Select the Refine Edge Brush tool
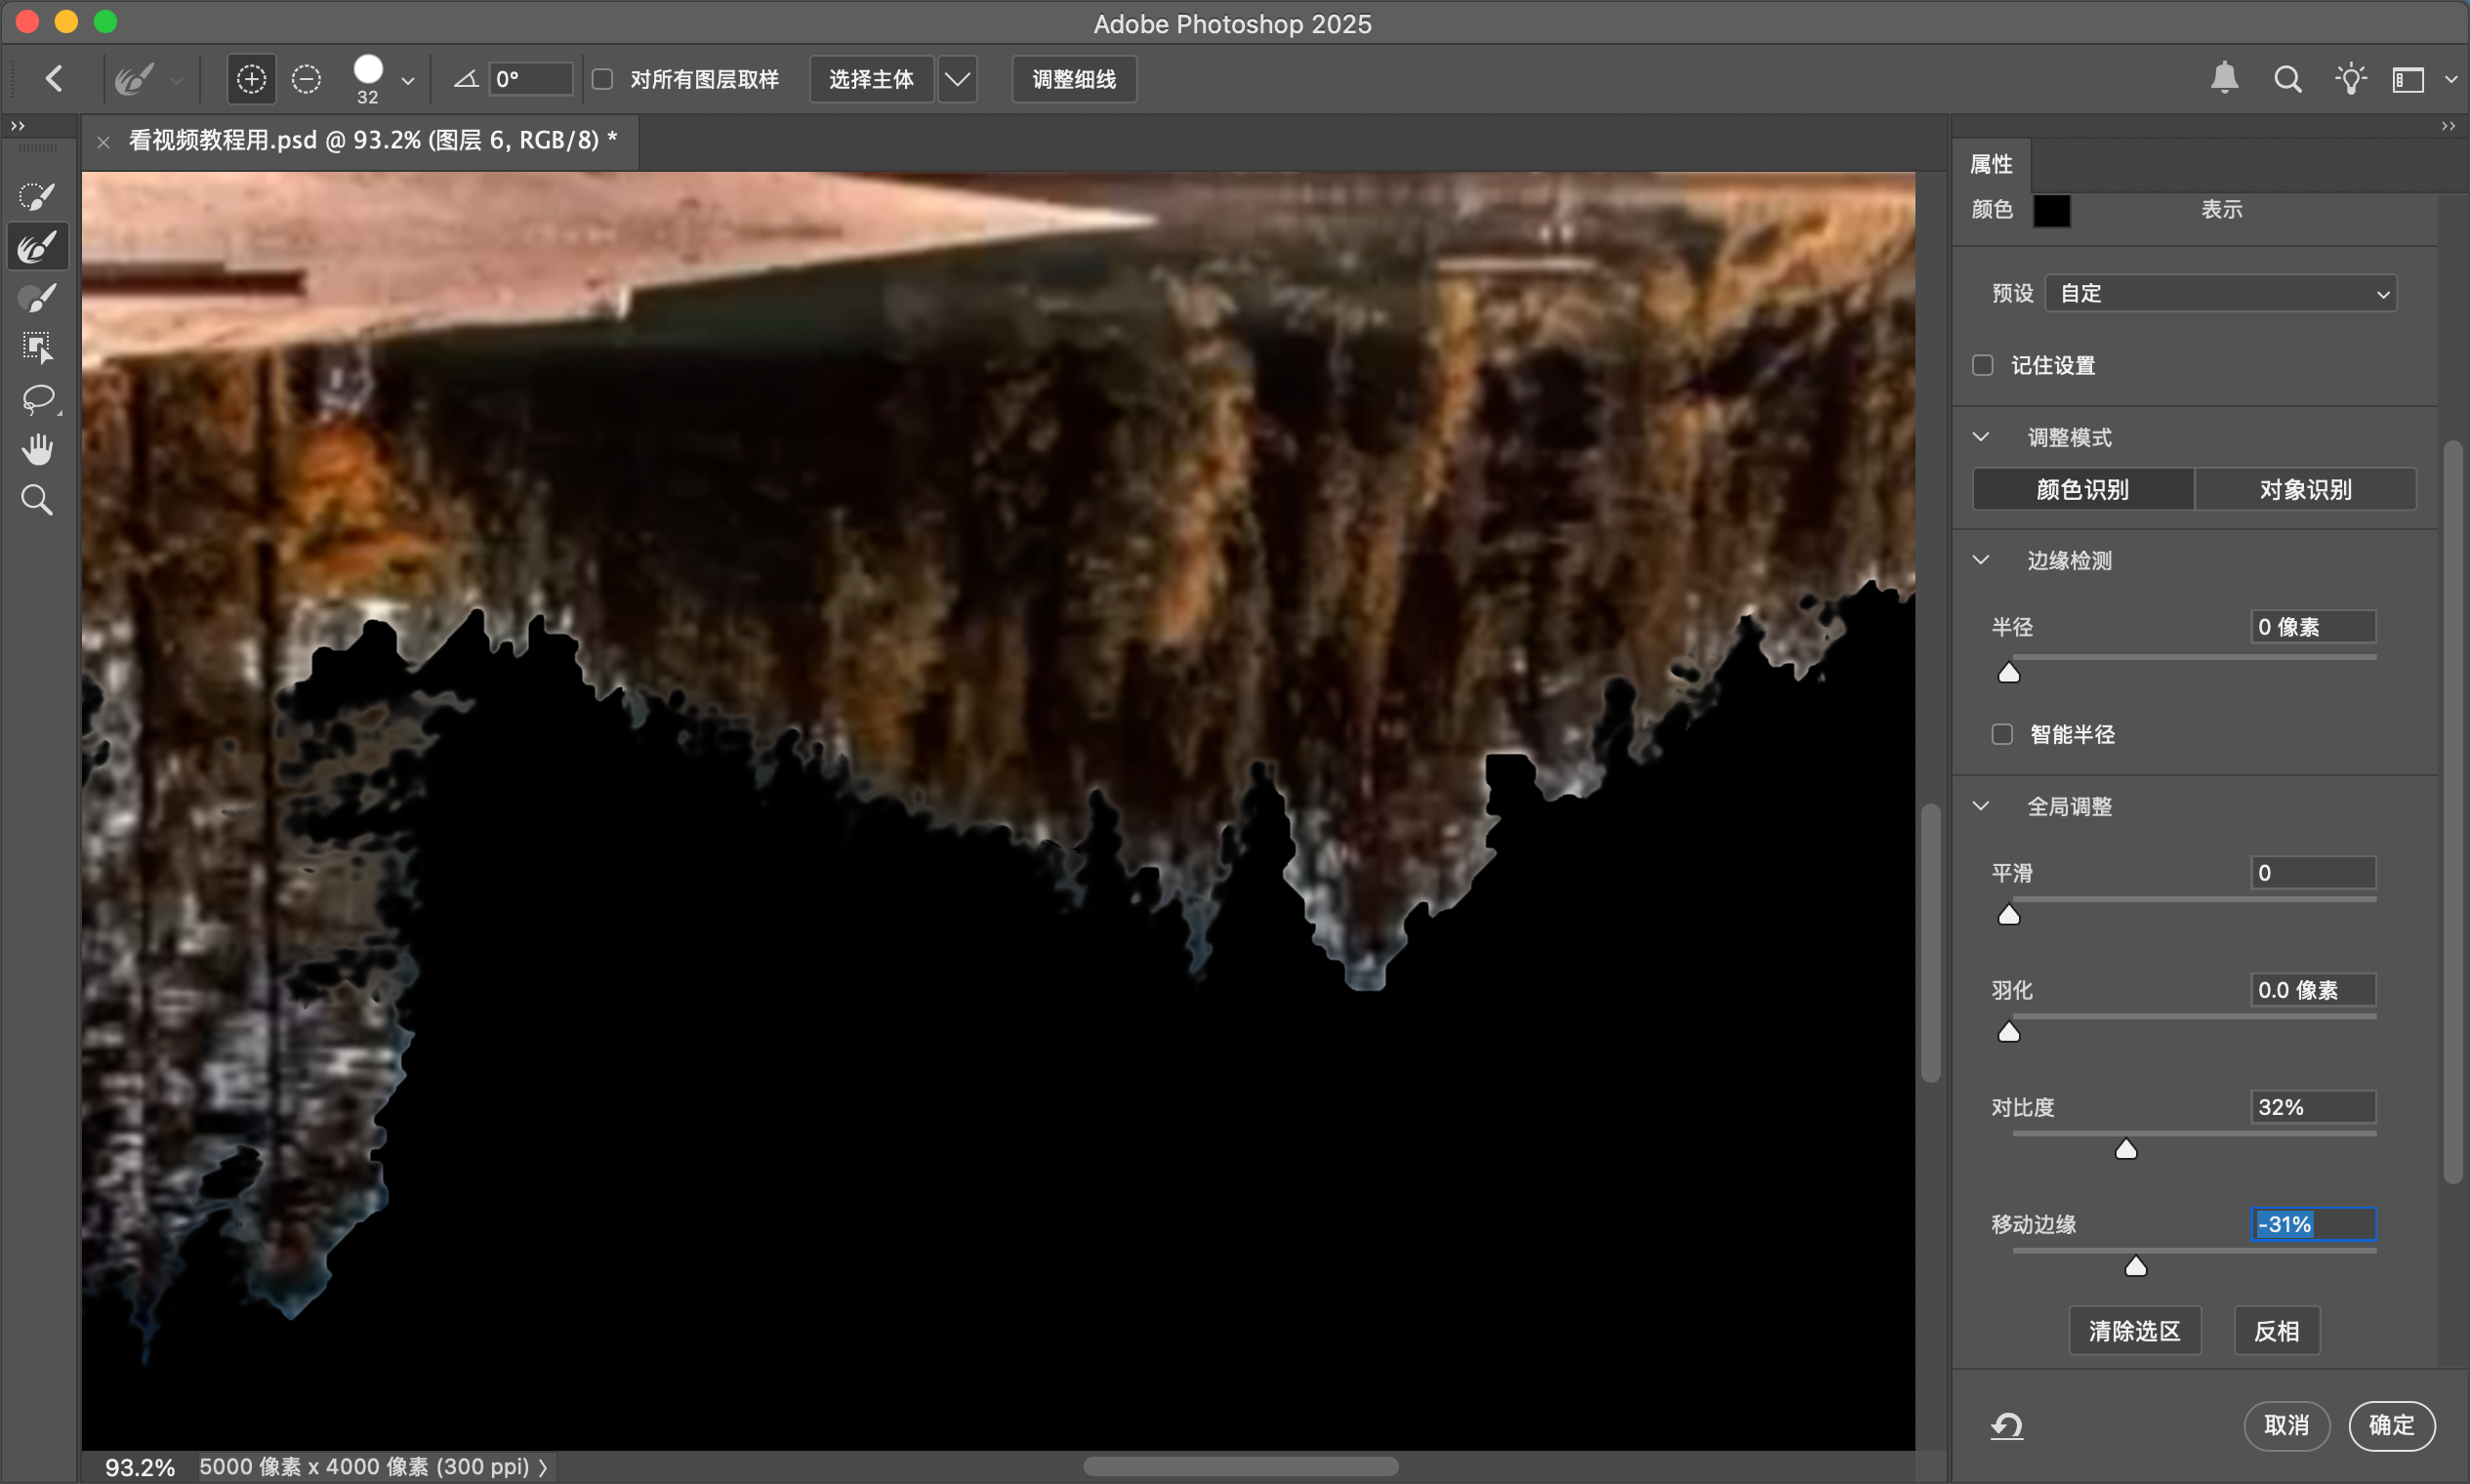This screenshot has width=2470, height=1484. click(x=37, y=246)
